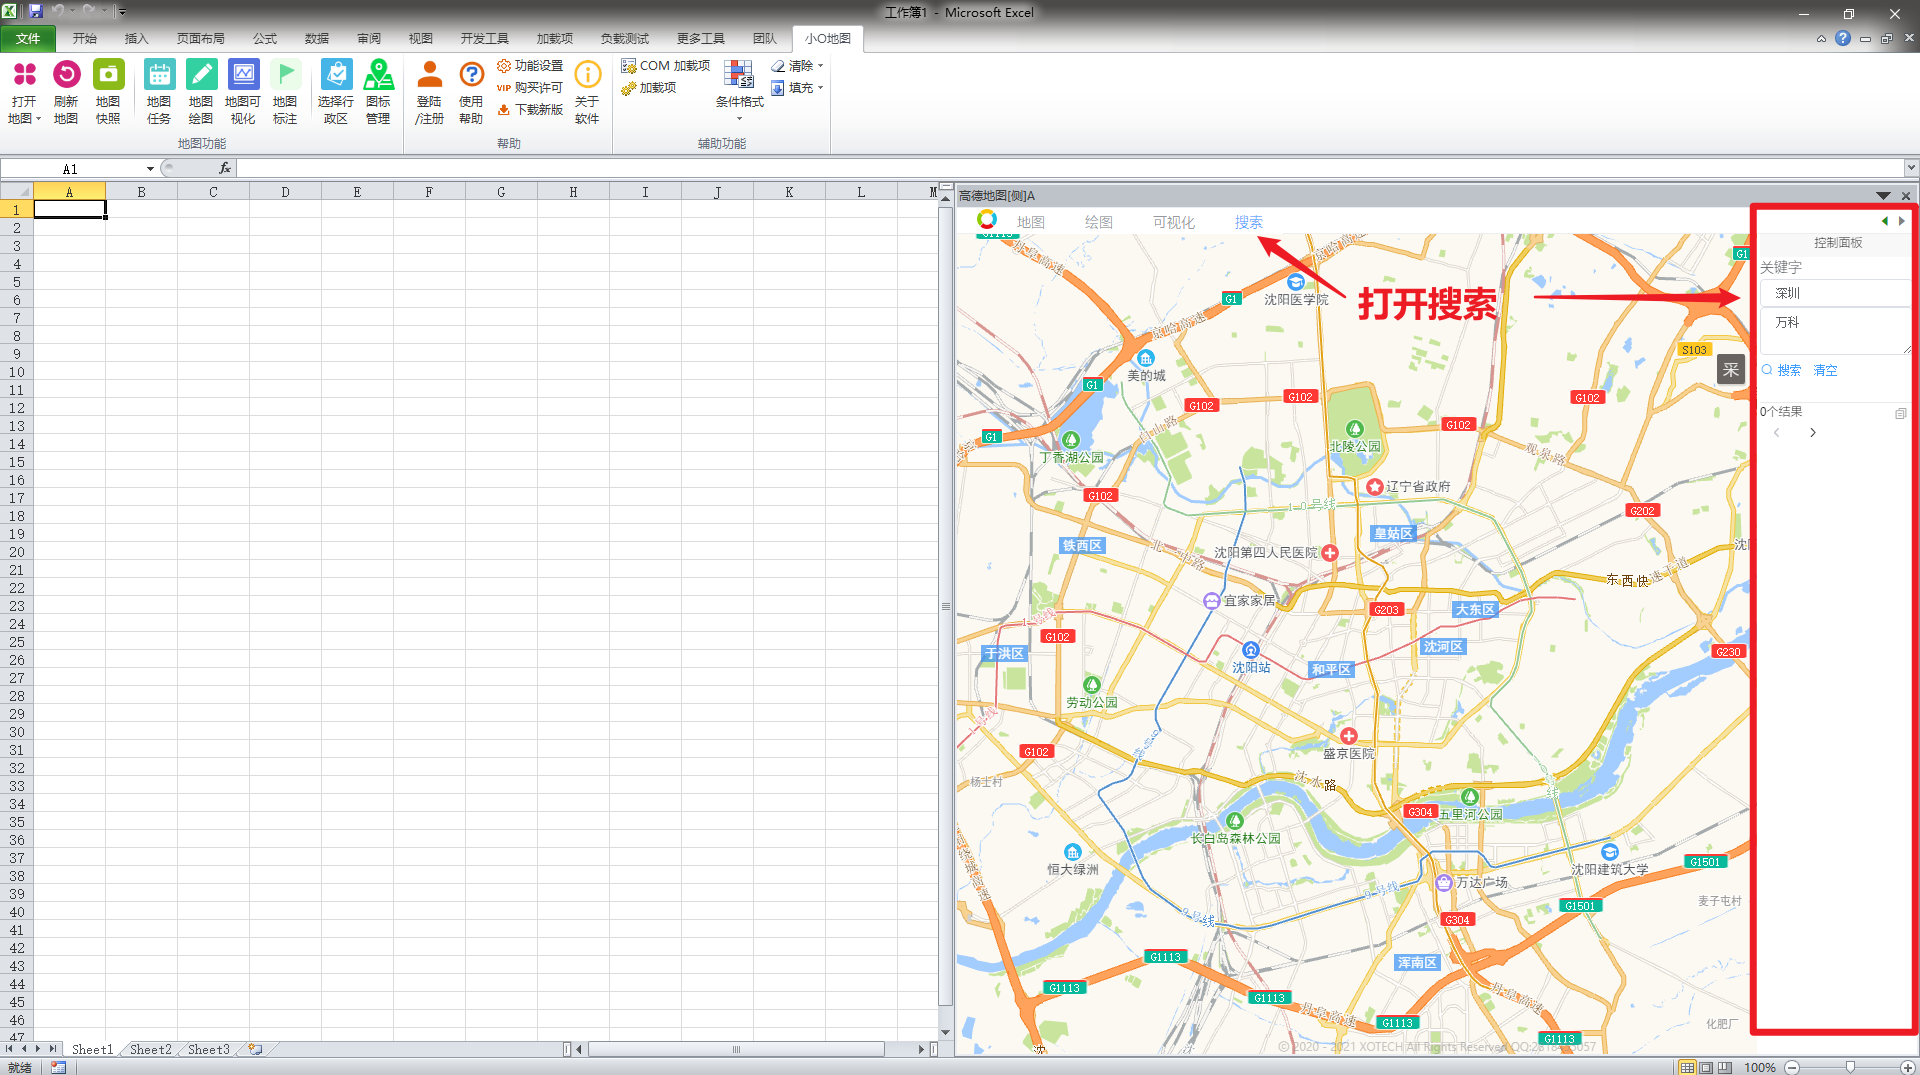Click the 清空 link to clear keywords

tap(1825, 370)
